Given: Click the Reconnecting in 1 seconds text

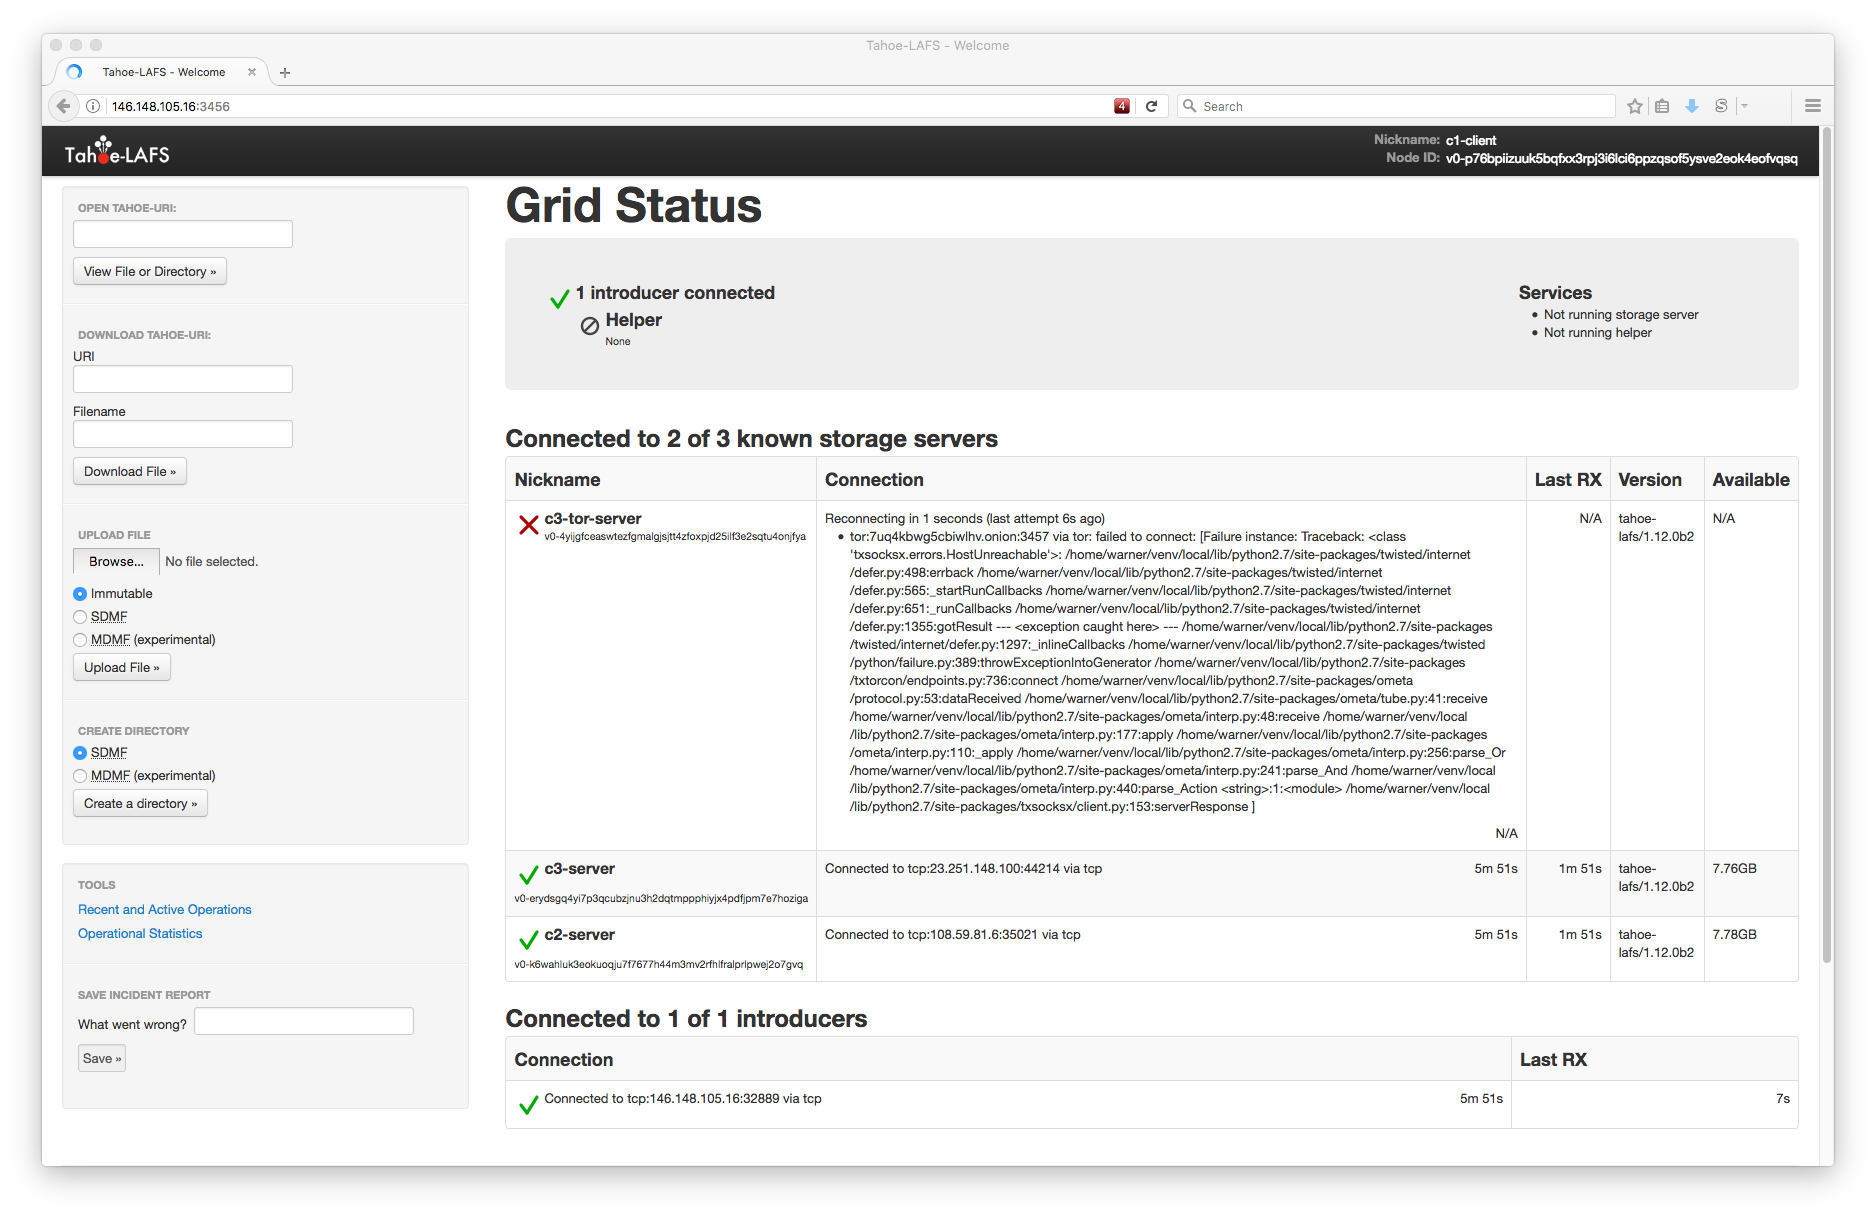Looking at the screenshot, I should [964, 518].
